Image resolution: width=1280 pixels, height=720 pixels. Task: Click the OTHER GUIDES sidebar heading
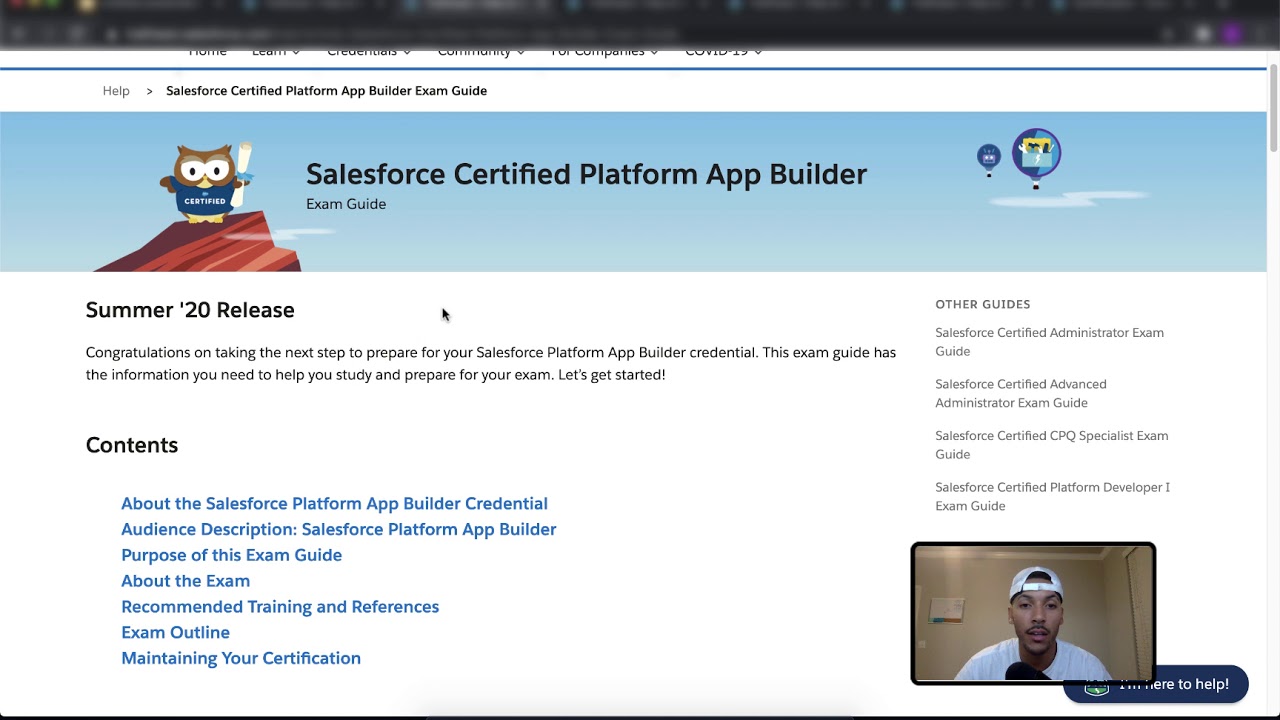(x=982, y=304)
